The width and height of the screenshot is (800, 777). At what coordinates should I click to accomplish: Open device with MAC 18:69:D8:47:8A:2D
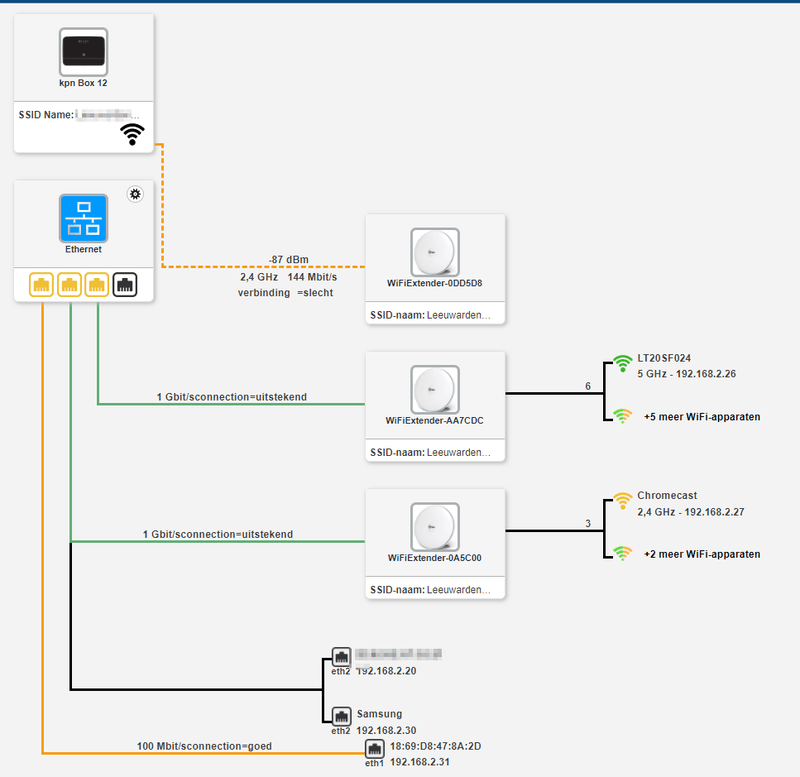click(436, 746)
